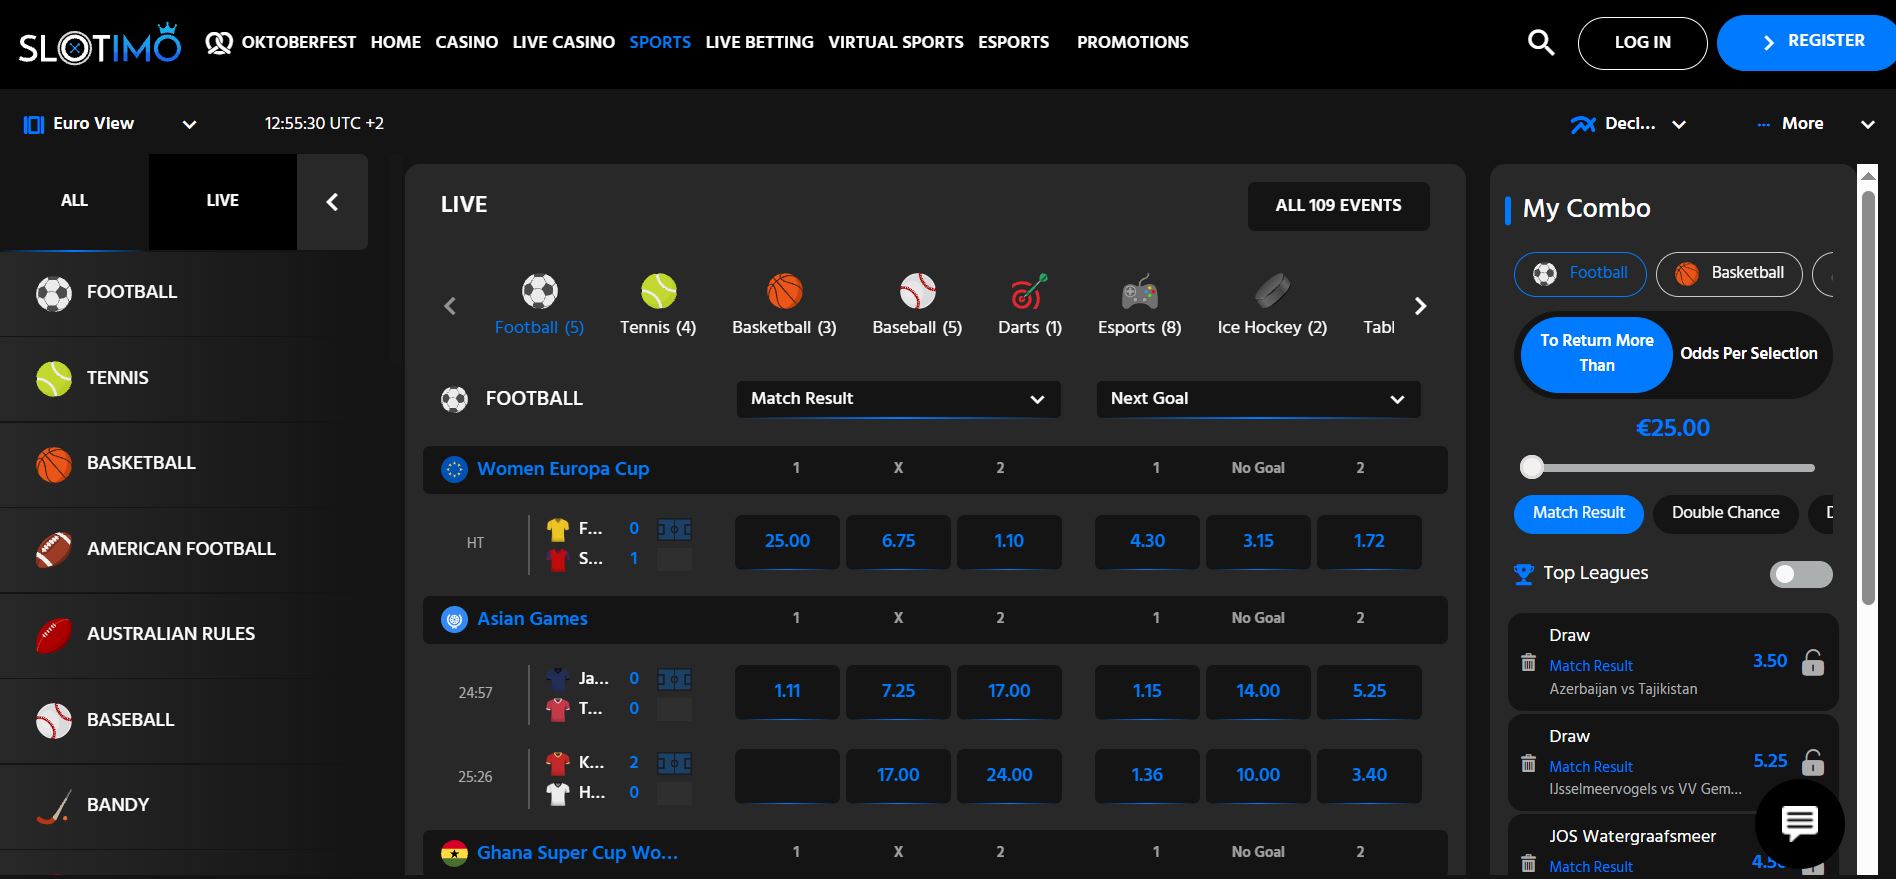View ALL 109 EVENTS
The width and height of the screenshot is (1896, 879).
pyautogui.click(x=1338, y=206)
